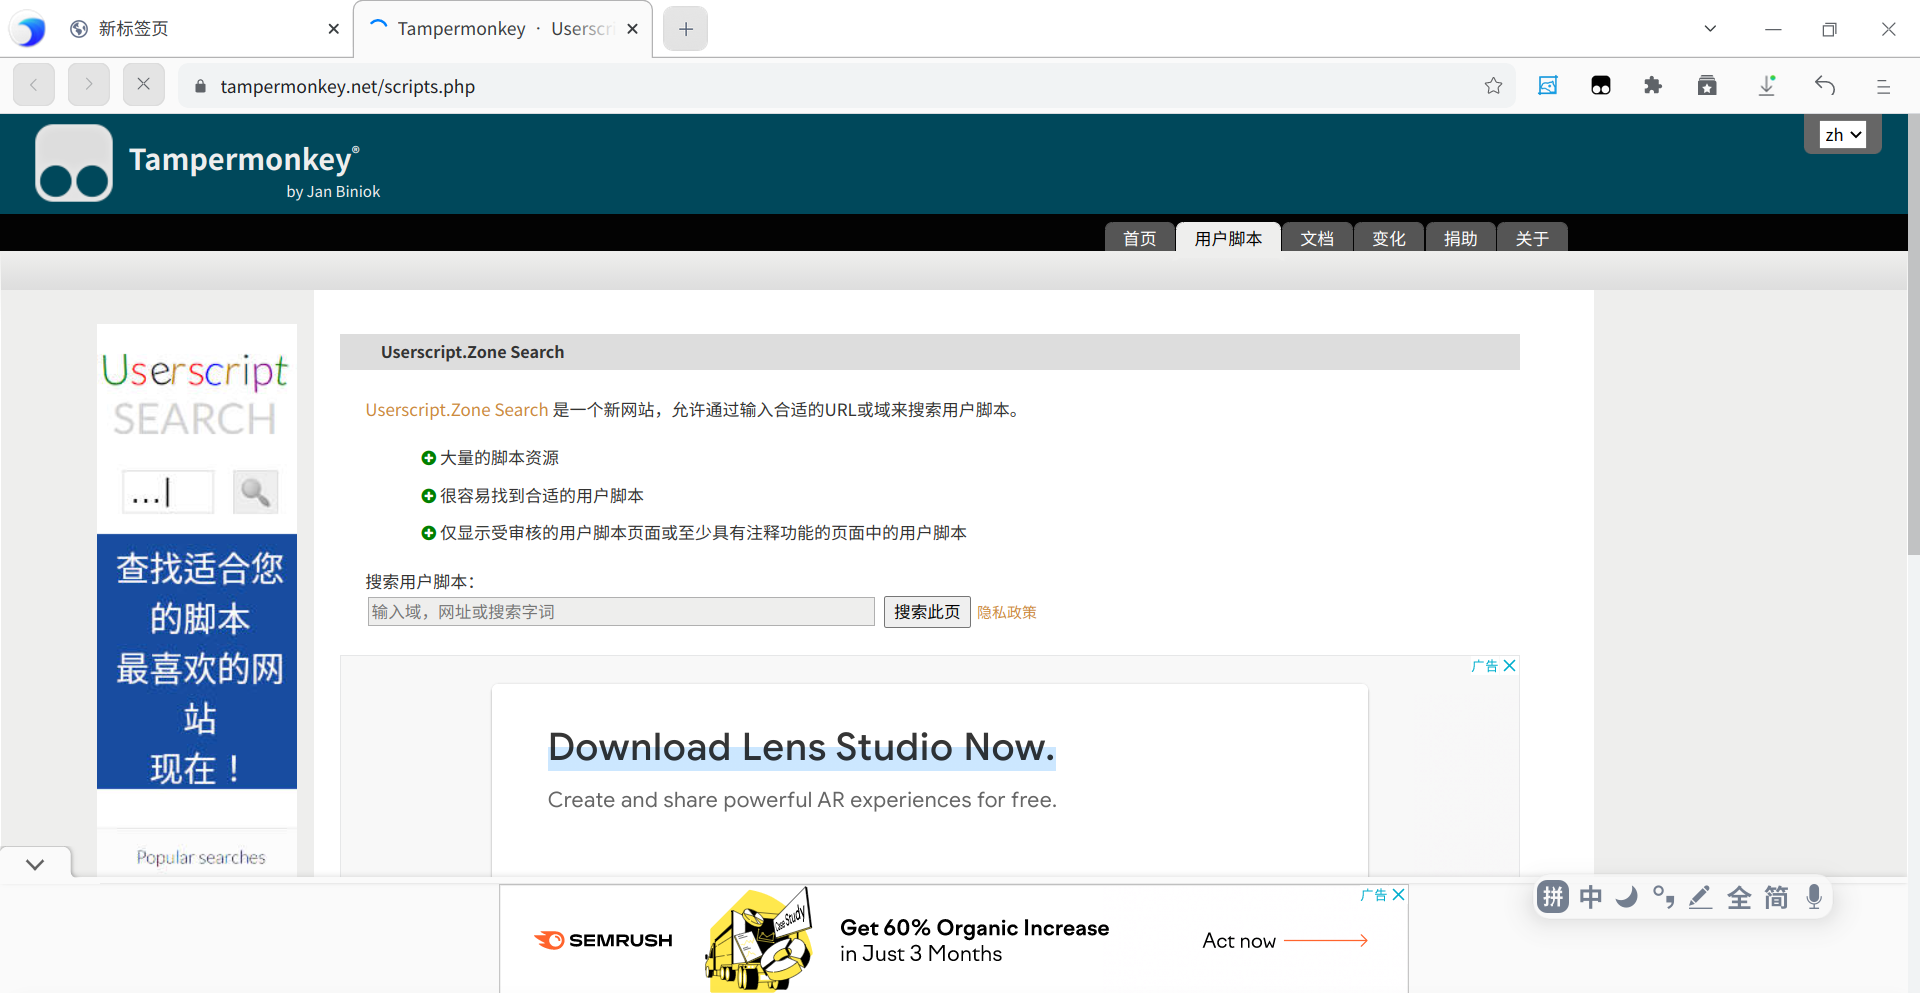Open the favorites collection box icon
The image size is (1920, 993).
pos(1707,86)
